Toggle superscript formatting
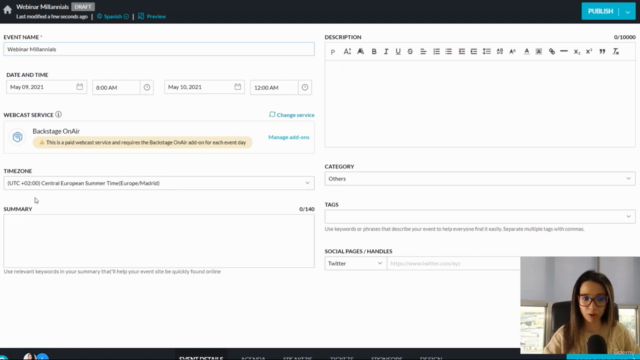The height and width of the screenshot is (360, 640). (x=589, y=51)
